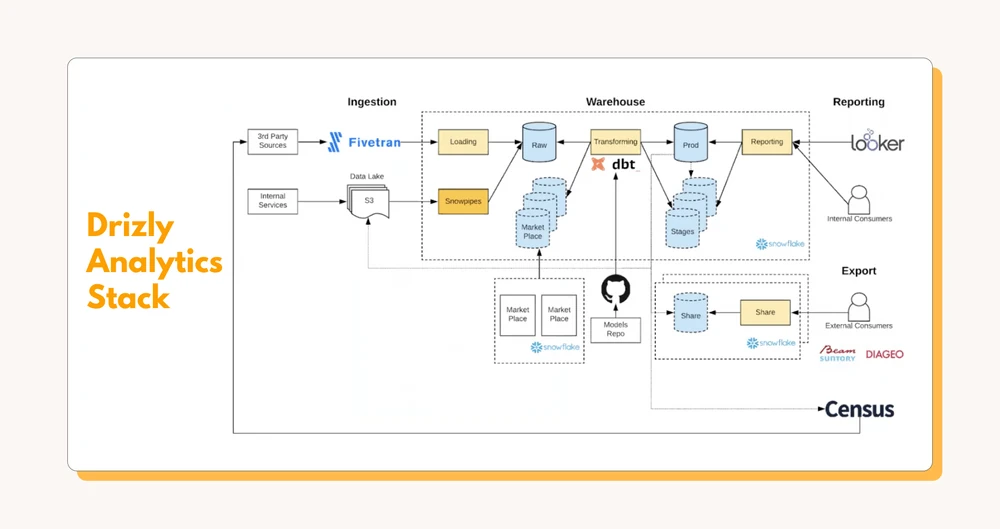Click the Ingestion heading
Viewport: 1000px width, 529px height.
pos(372,102)
